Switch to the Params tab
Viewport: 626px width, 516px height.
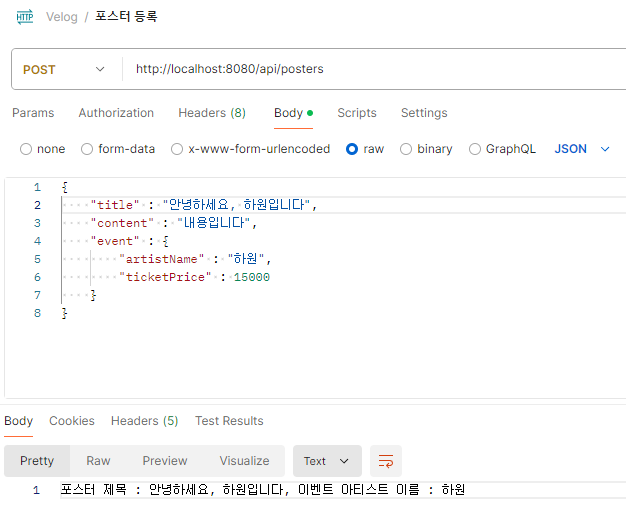pos(33,113)
